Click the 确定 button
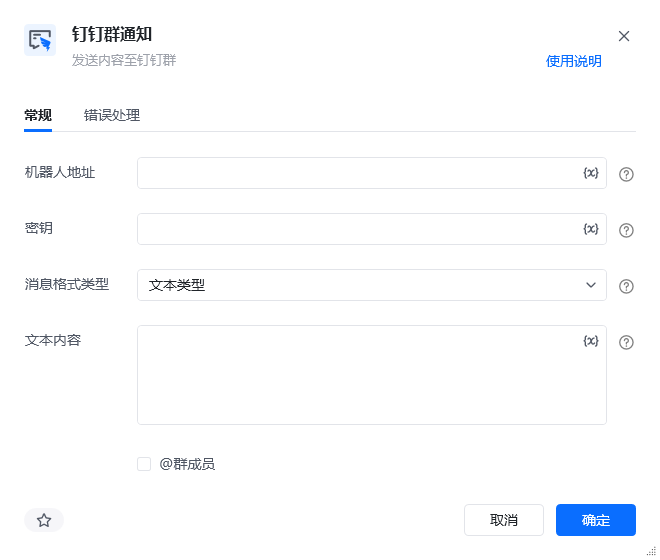 [x=596, y=520]
